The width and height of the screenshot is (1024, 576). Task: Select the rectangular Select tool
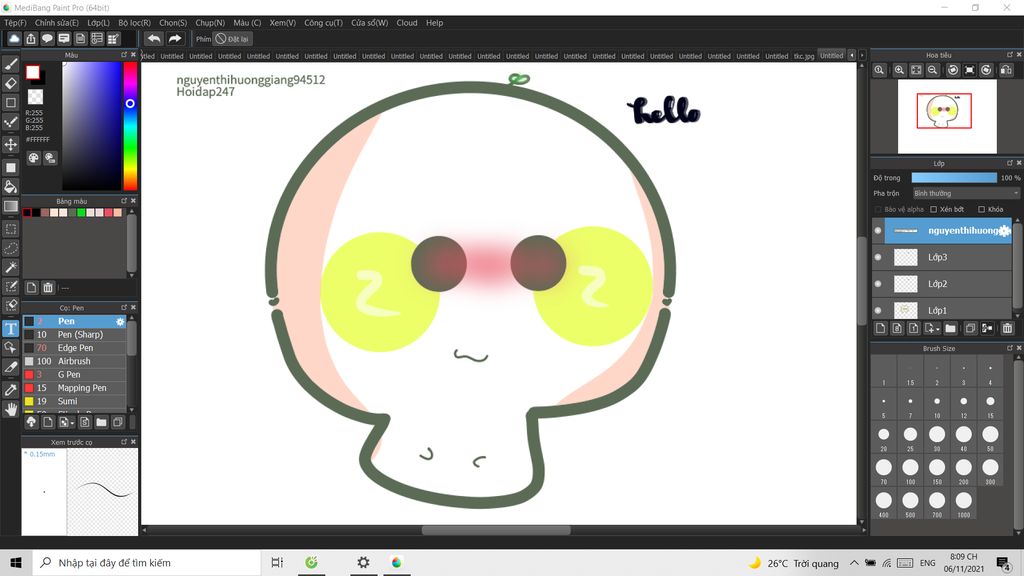[10, 229]
